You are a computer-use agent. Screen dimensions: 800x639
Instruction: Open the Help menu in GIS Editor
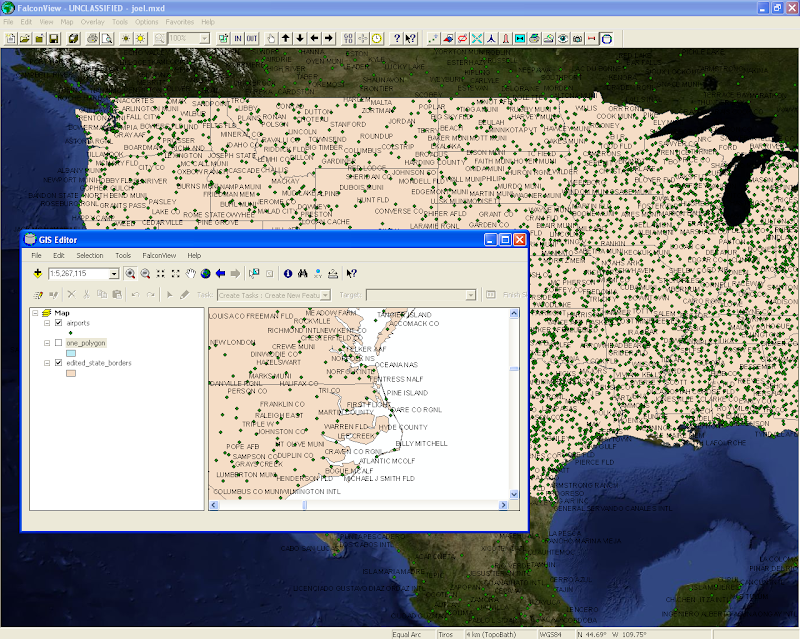tap(194, 255)
